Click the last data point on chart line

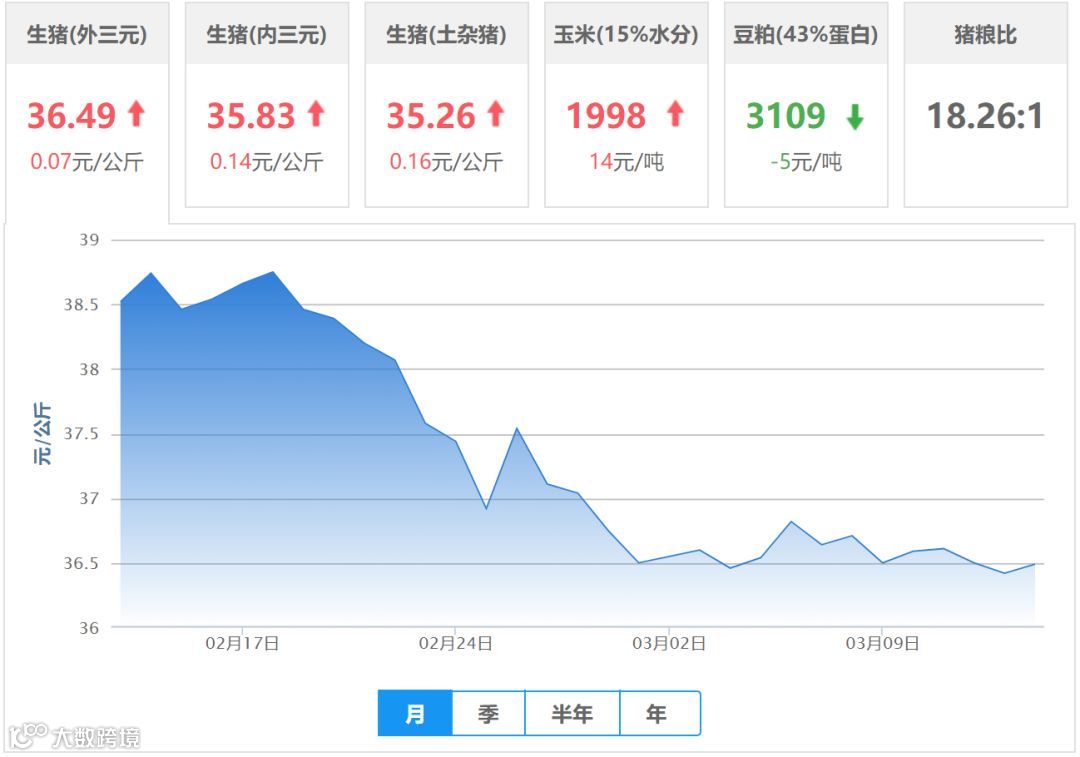point(1035,564)
